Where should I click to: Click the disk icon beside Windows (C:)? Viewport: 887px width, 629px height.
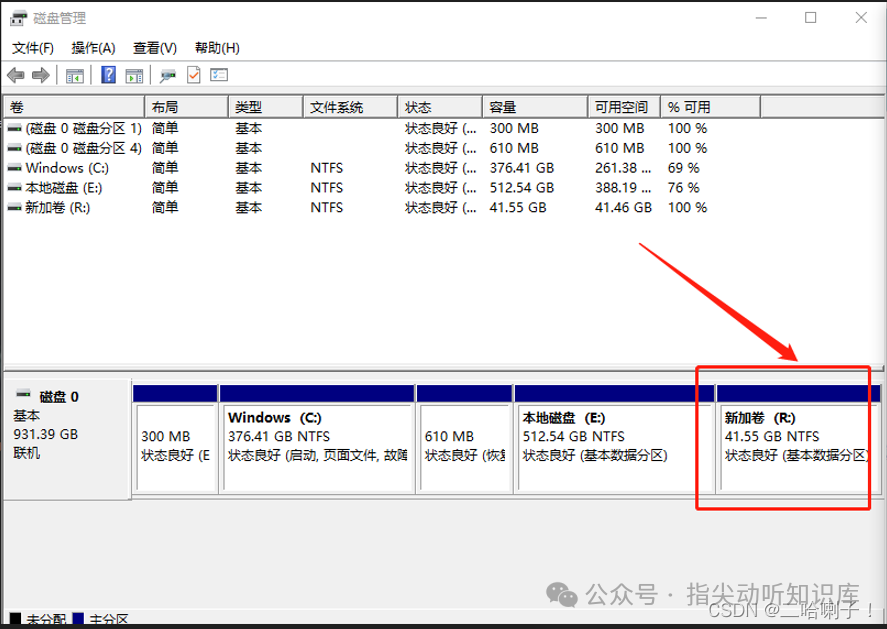[x=14, y=167]
